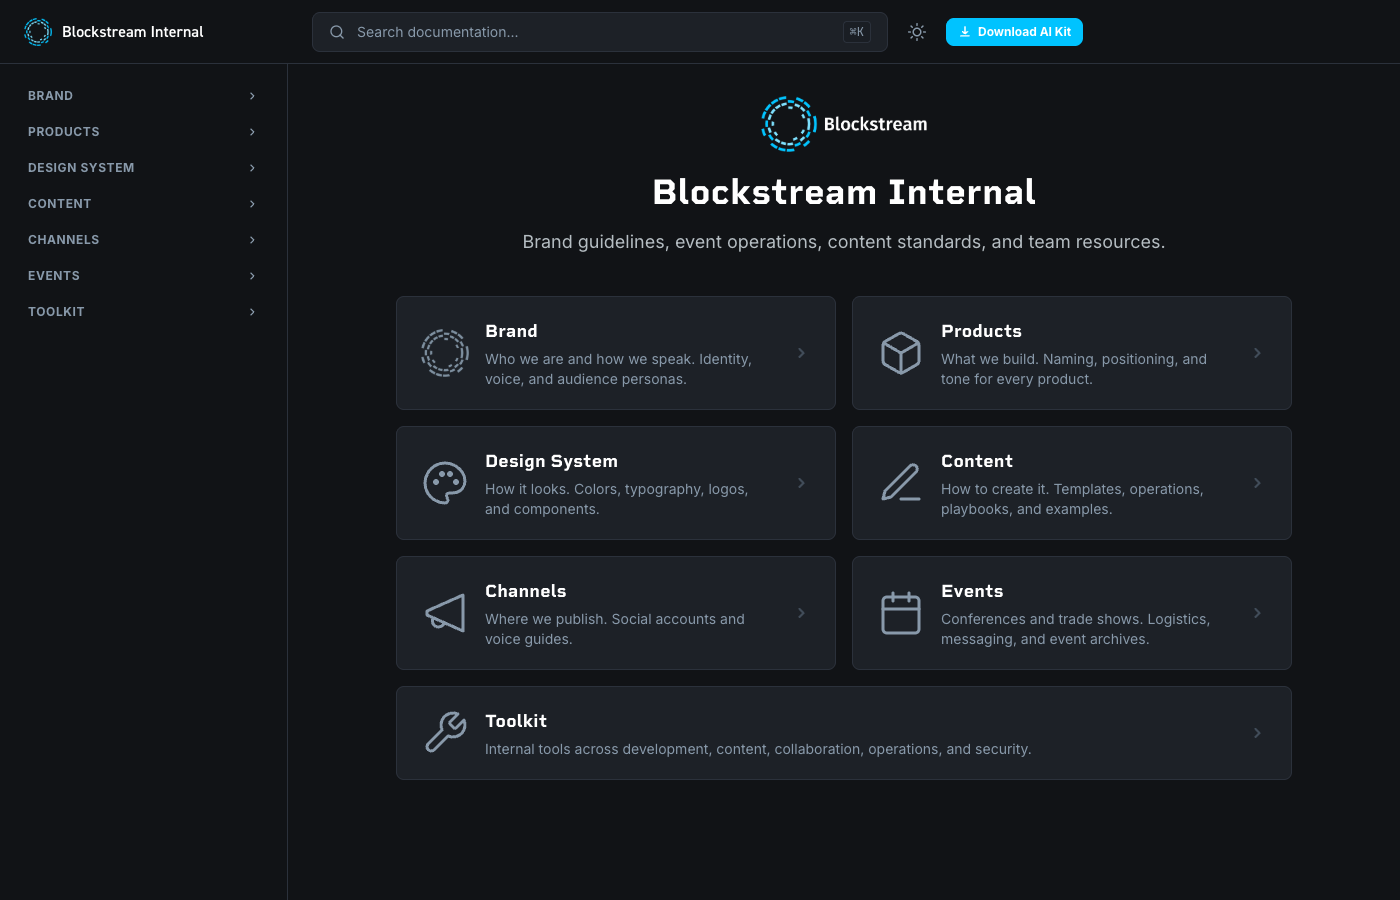
Task: Click the arrow on the Brand card
Action: tap(801, 353)
